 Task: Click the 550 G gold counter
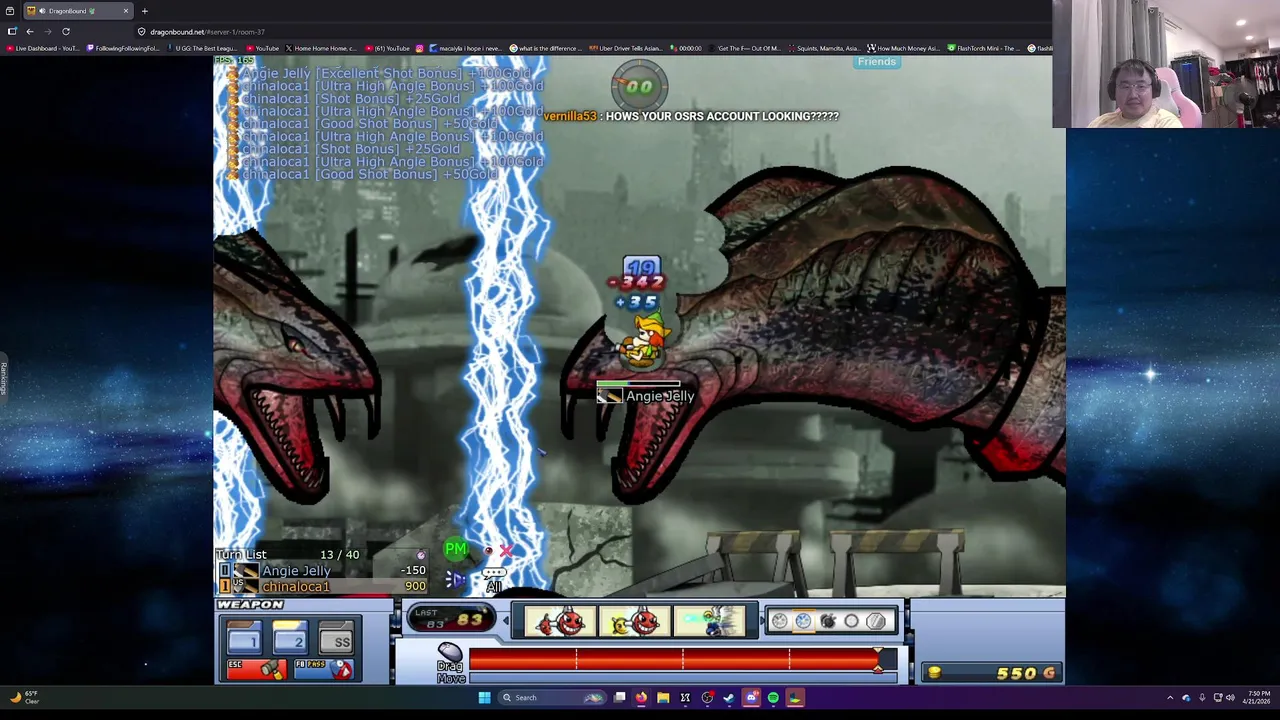tap(994, 673)
